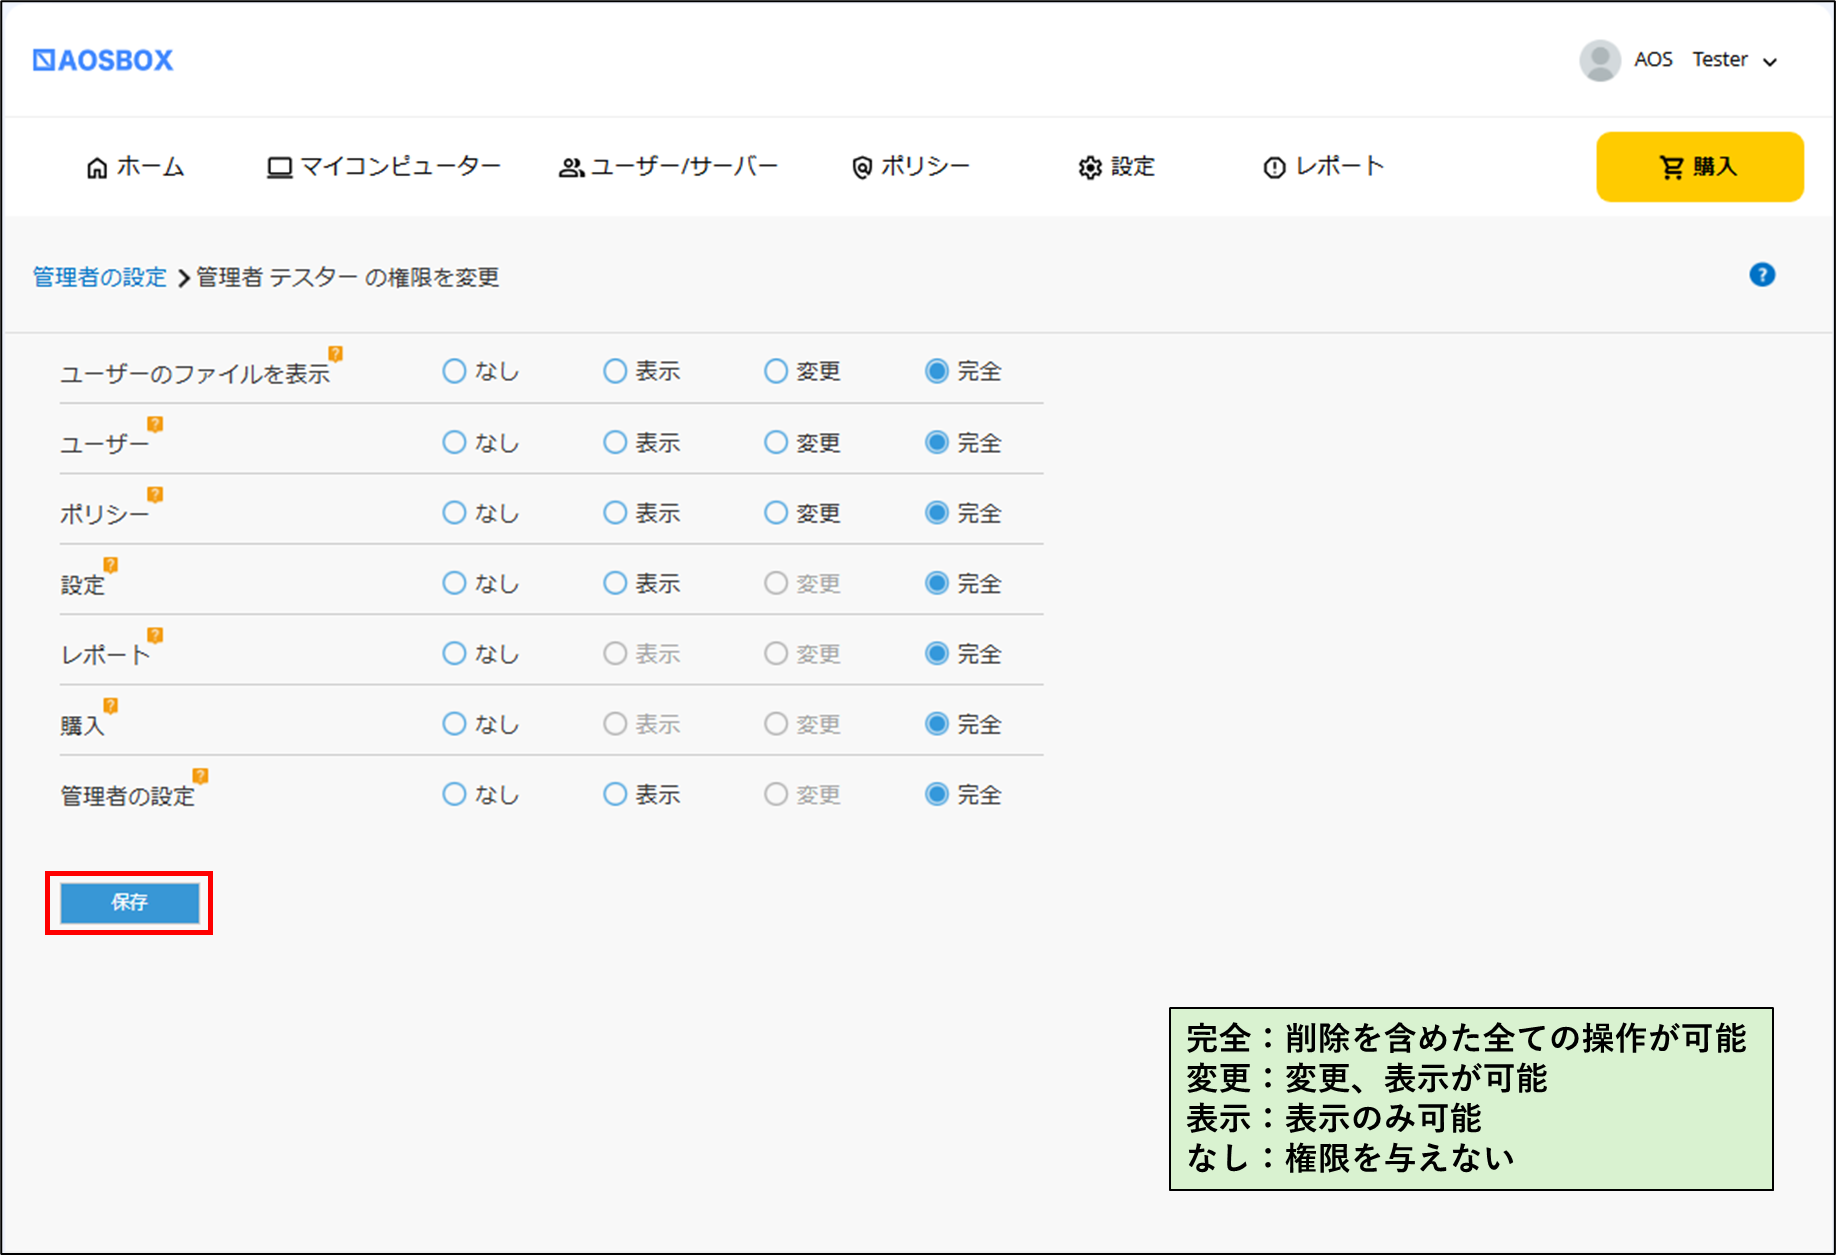
Task: Open the レポート menu item
Action: point(1324,167)
